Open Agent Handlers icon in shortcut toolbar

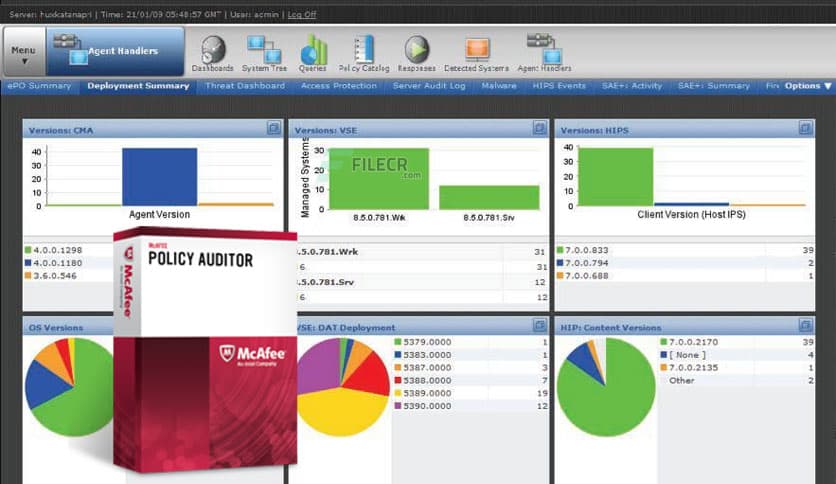click(544, 53)
